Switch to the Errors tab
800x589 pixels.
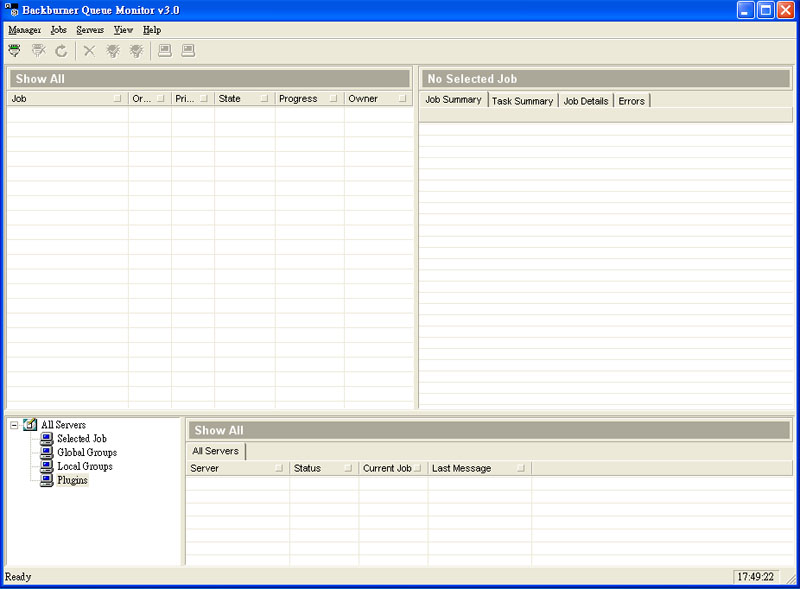click(x=632, y=101)
